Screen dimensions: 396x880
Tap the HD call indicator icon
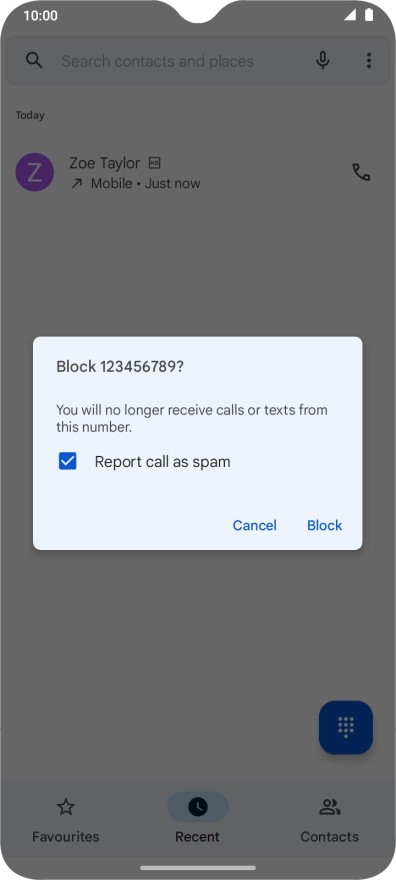pos(154,163)
